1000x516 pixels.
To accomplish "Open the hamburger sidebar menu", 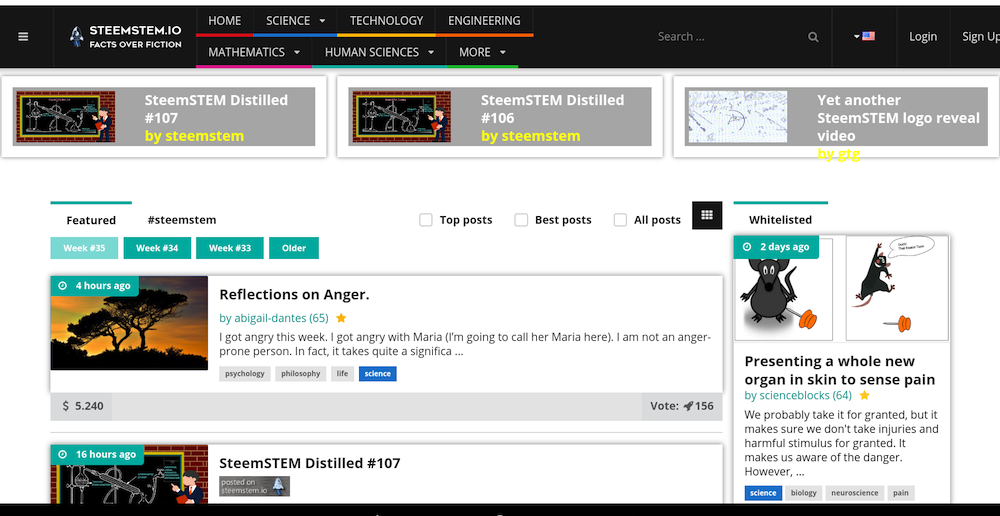I will click(23, 37).
